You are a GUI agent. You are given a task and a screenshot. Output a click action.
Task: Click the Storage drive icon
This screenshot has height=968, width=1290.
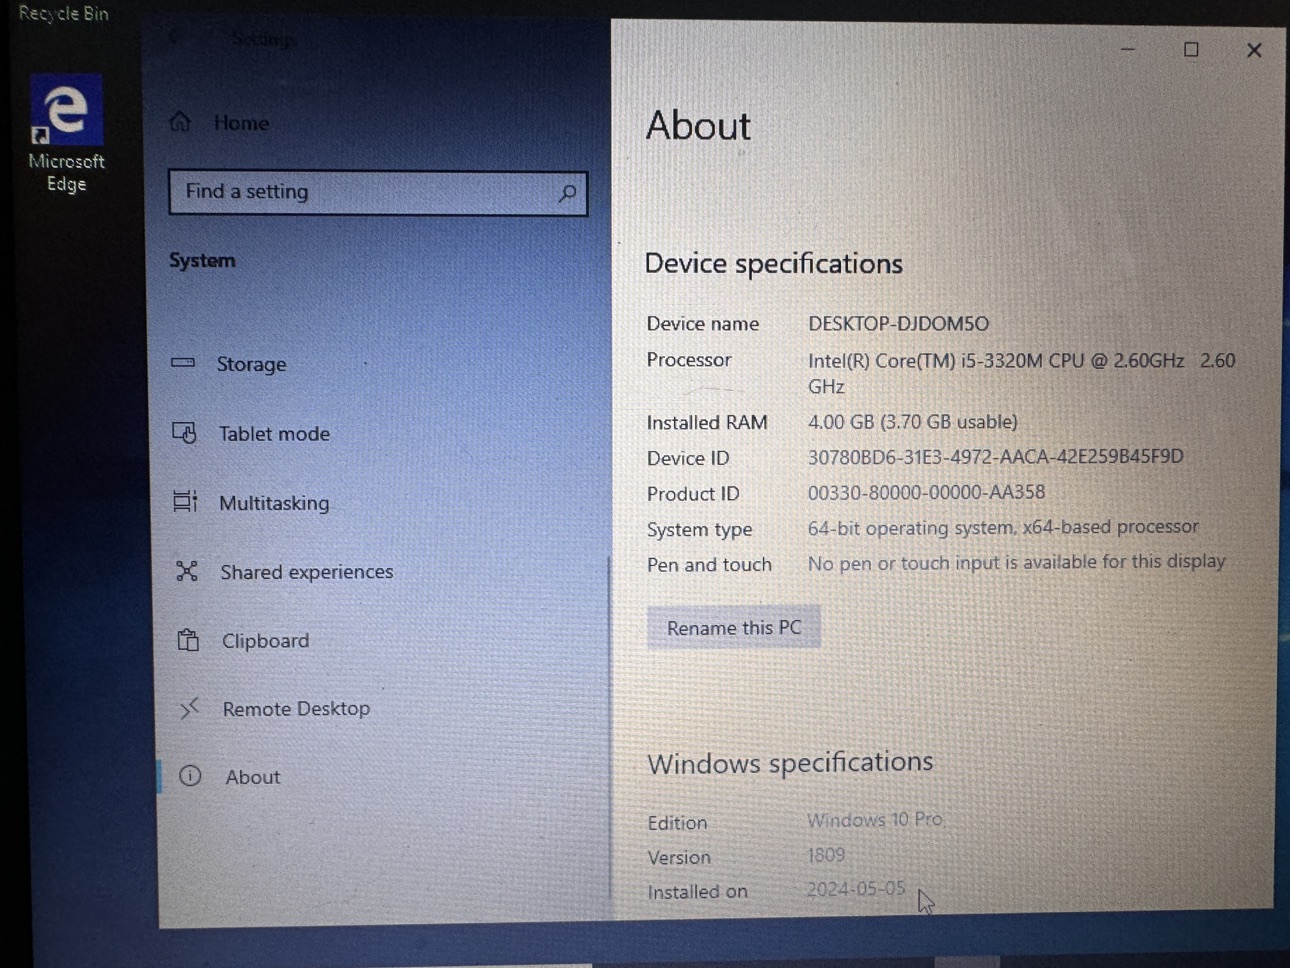coord(183,363)
